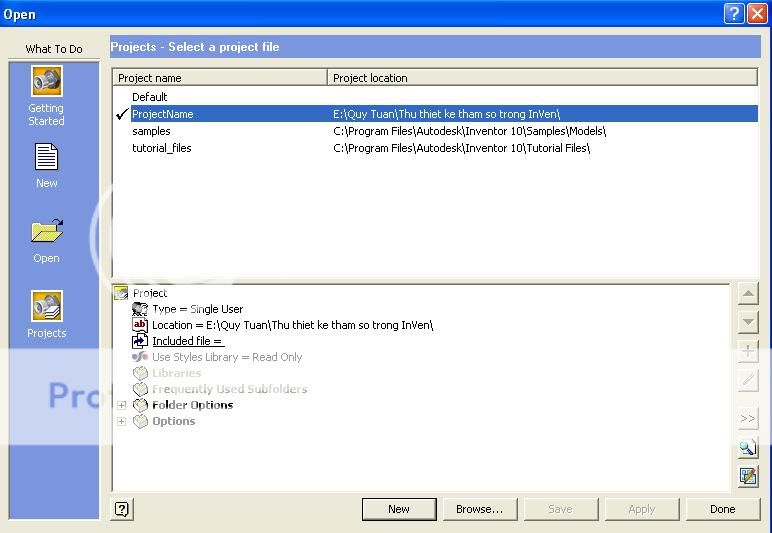
Task: Click the Frequently Used Subfolders icon
Action: pyautogui.click(x=140, y=389)
